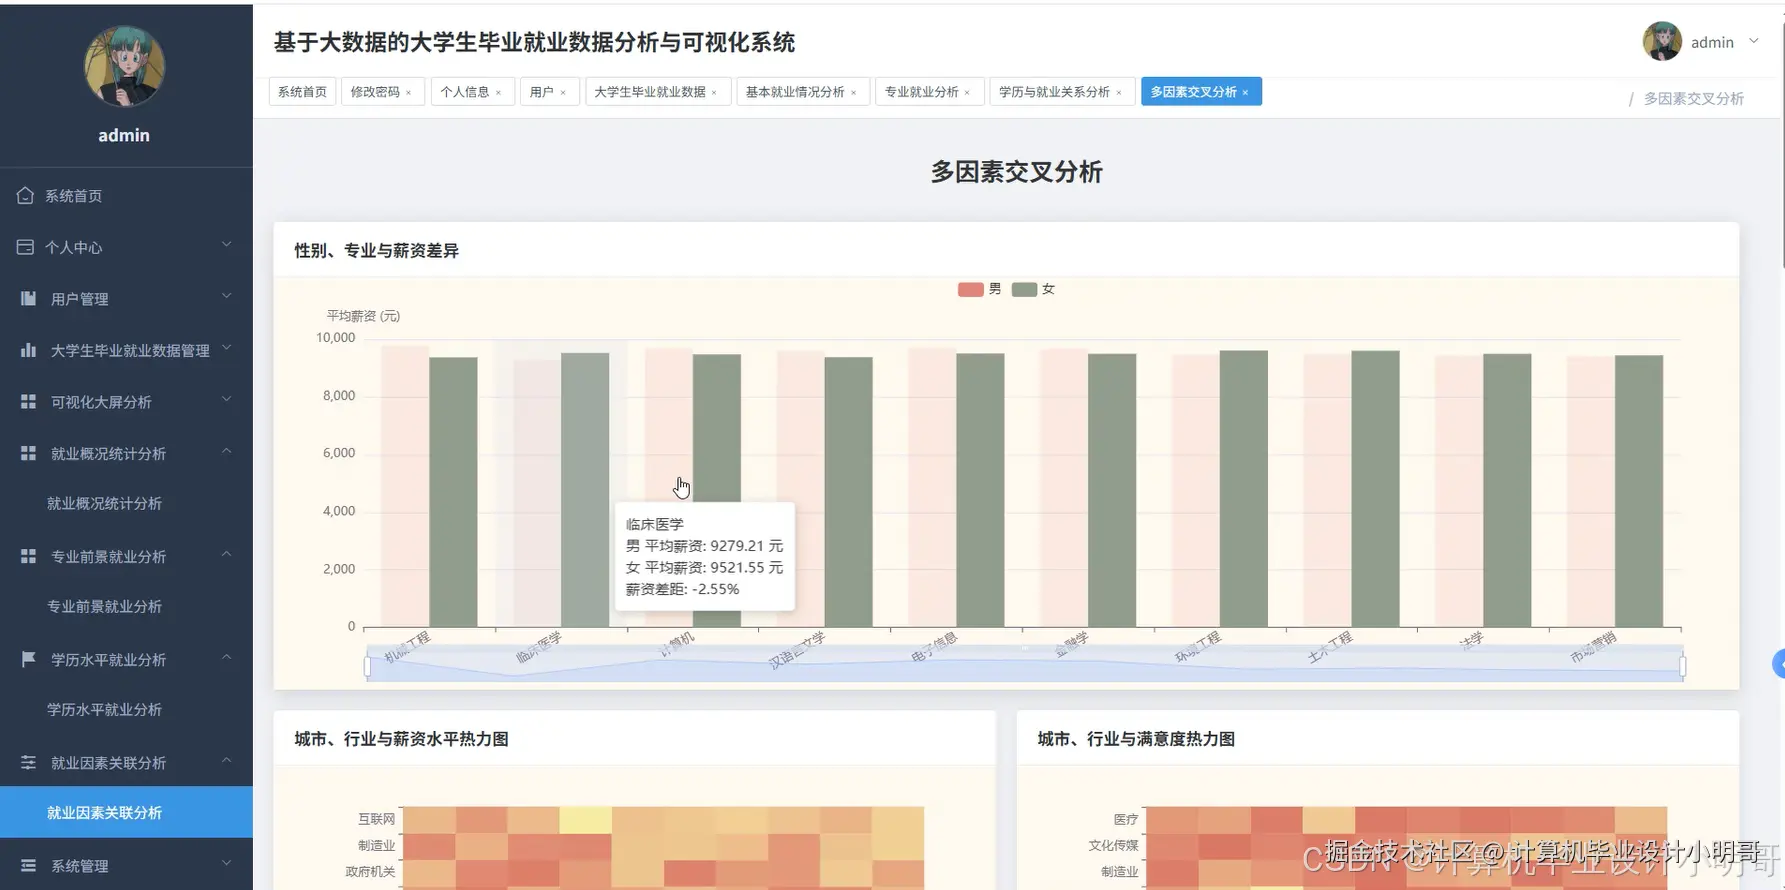
Task: Click the book icon beside 用户管理
Action: coord(28,298)
